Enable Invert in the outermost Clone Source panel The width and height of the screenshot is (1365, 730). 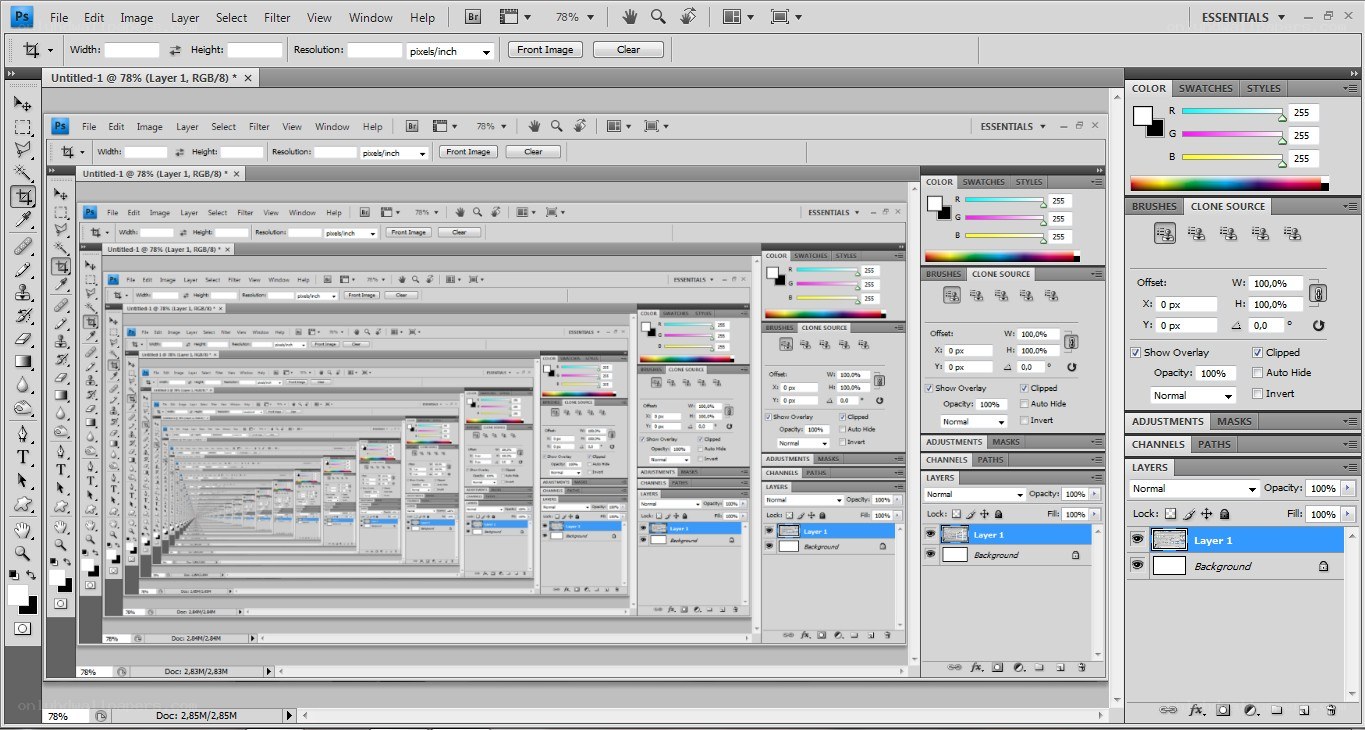click(1257, 393)
